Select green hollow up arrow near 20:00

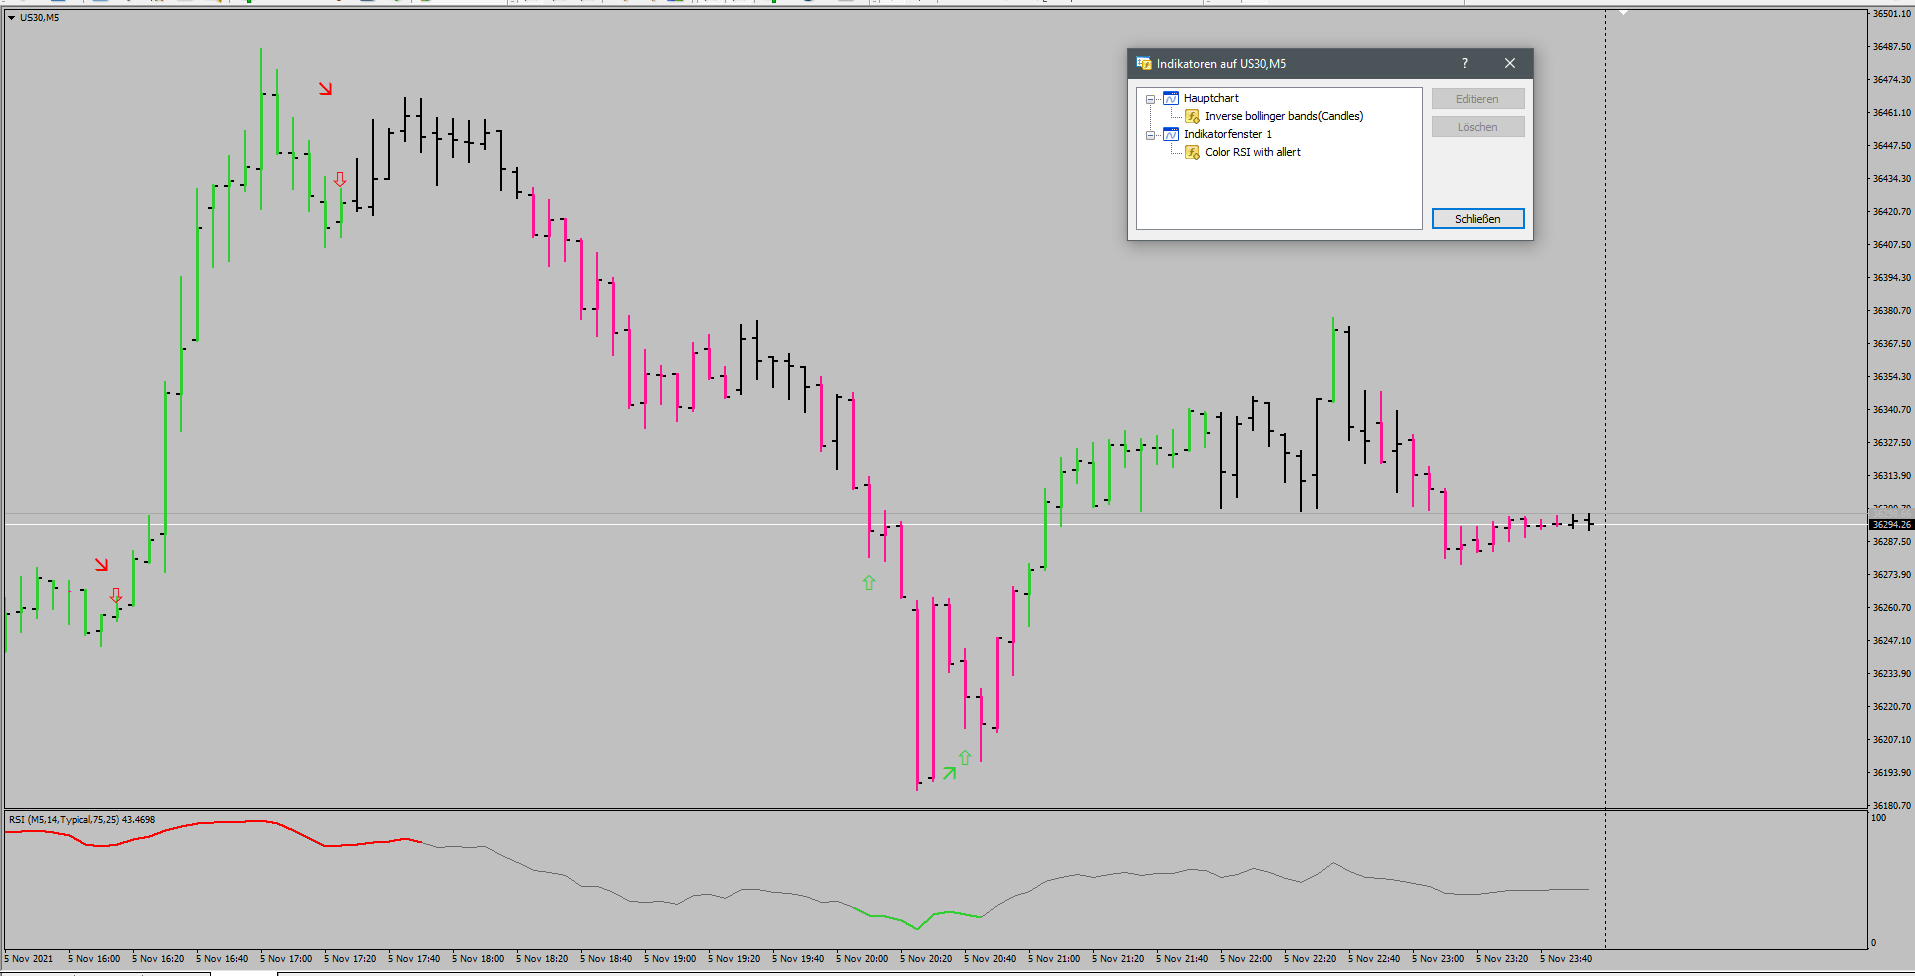pos(869,582)
